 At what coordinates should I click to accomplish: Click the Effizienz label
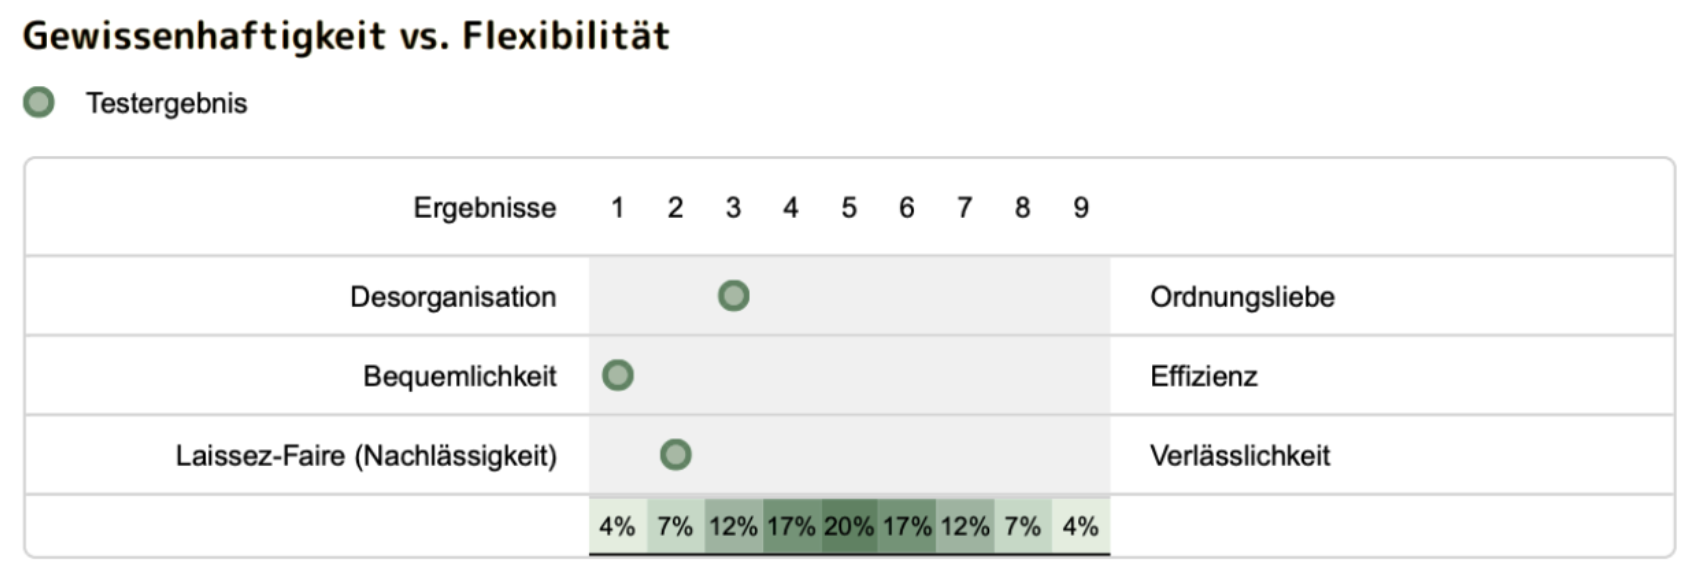point(1203,376)
